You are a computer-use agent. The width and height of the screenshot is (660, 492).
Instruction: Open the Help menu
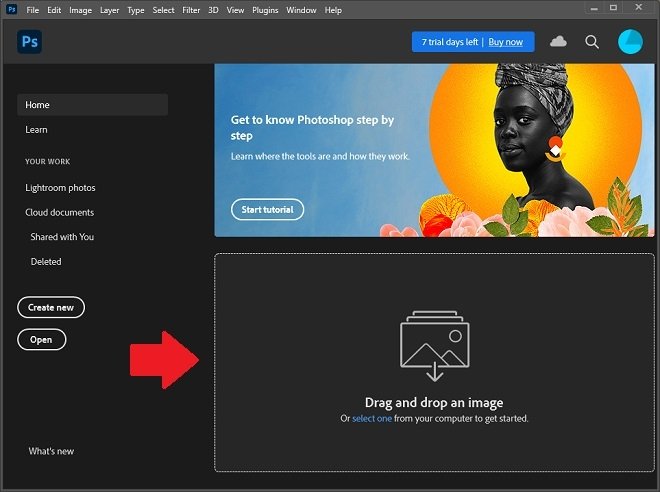tap(333, 10)
